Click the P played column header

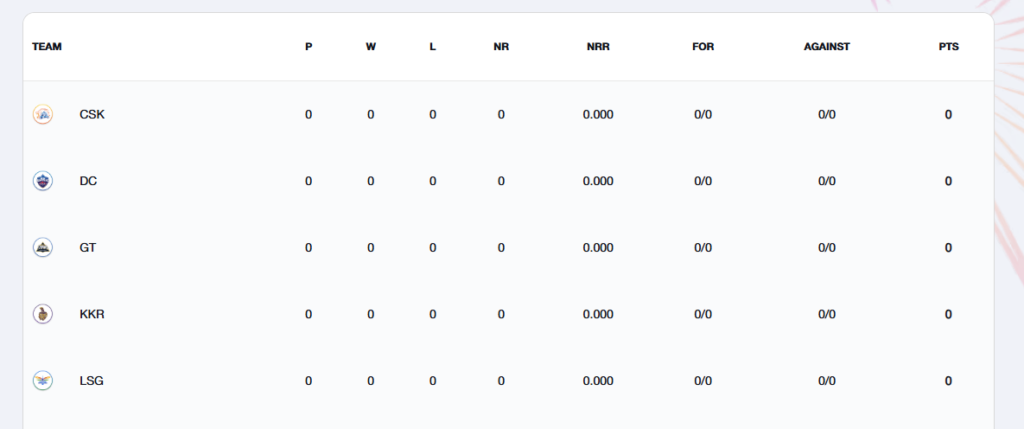308,47
